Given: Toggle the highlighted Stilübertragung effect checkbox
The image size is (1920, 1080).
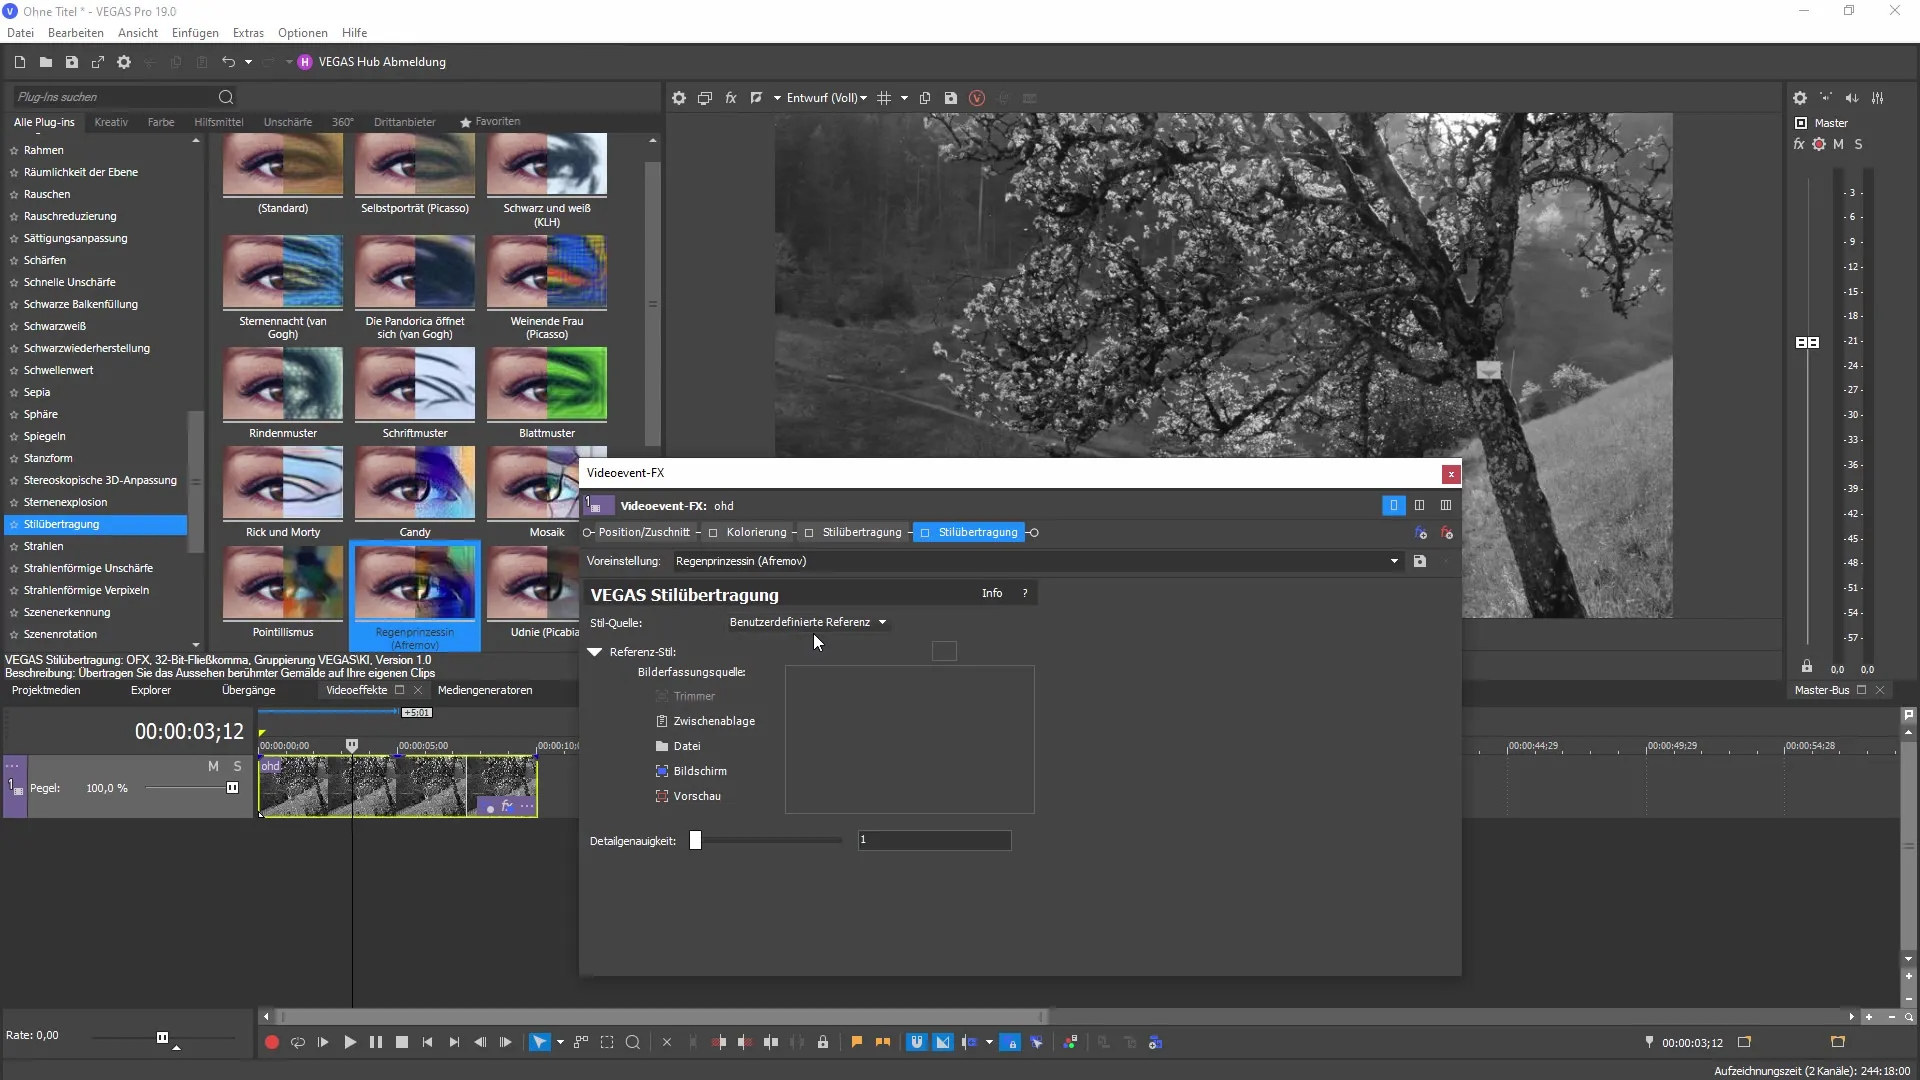Looking at the screenshot, I should (925, 533).
